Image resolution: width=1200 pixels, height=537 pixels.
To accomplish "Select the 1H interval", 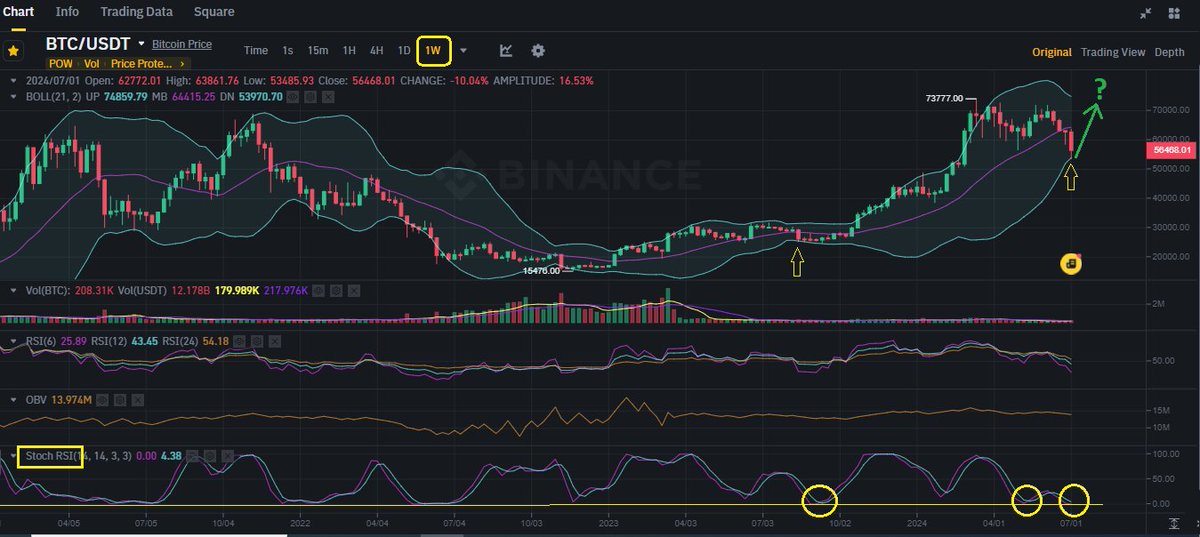I will [x=349, y=50].
